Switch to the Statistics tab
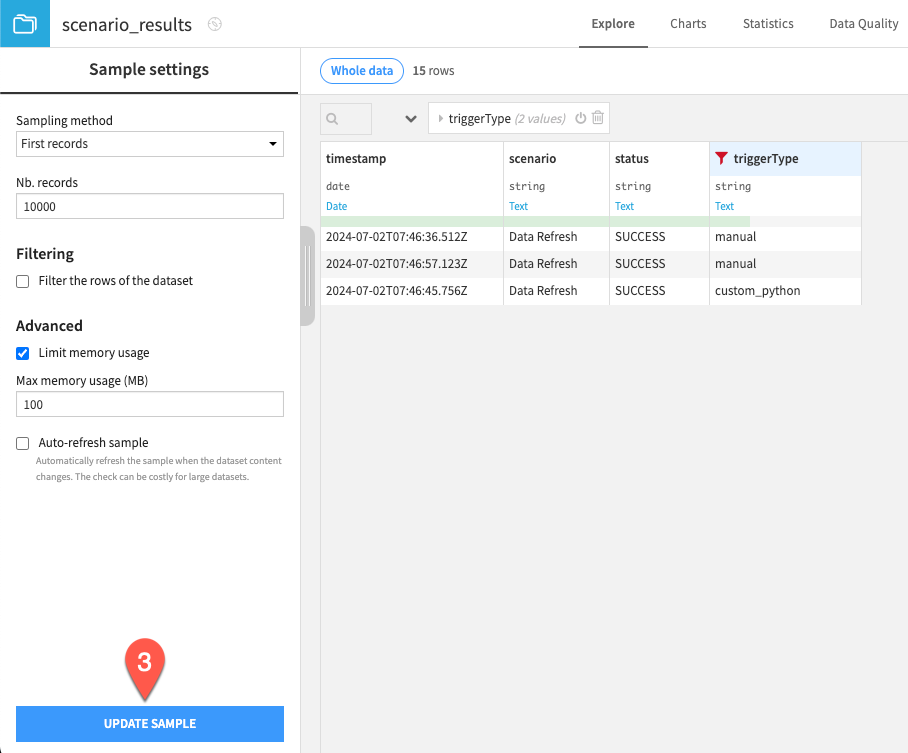This screenshot has height=753, width=908. (x=768, y=23)
